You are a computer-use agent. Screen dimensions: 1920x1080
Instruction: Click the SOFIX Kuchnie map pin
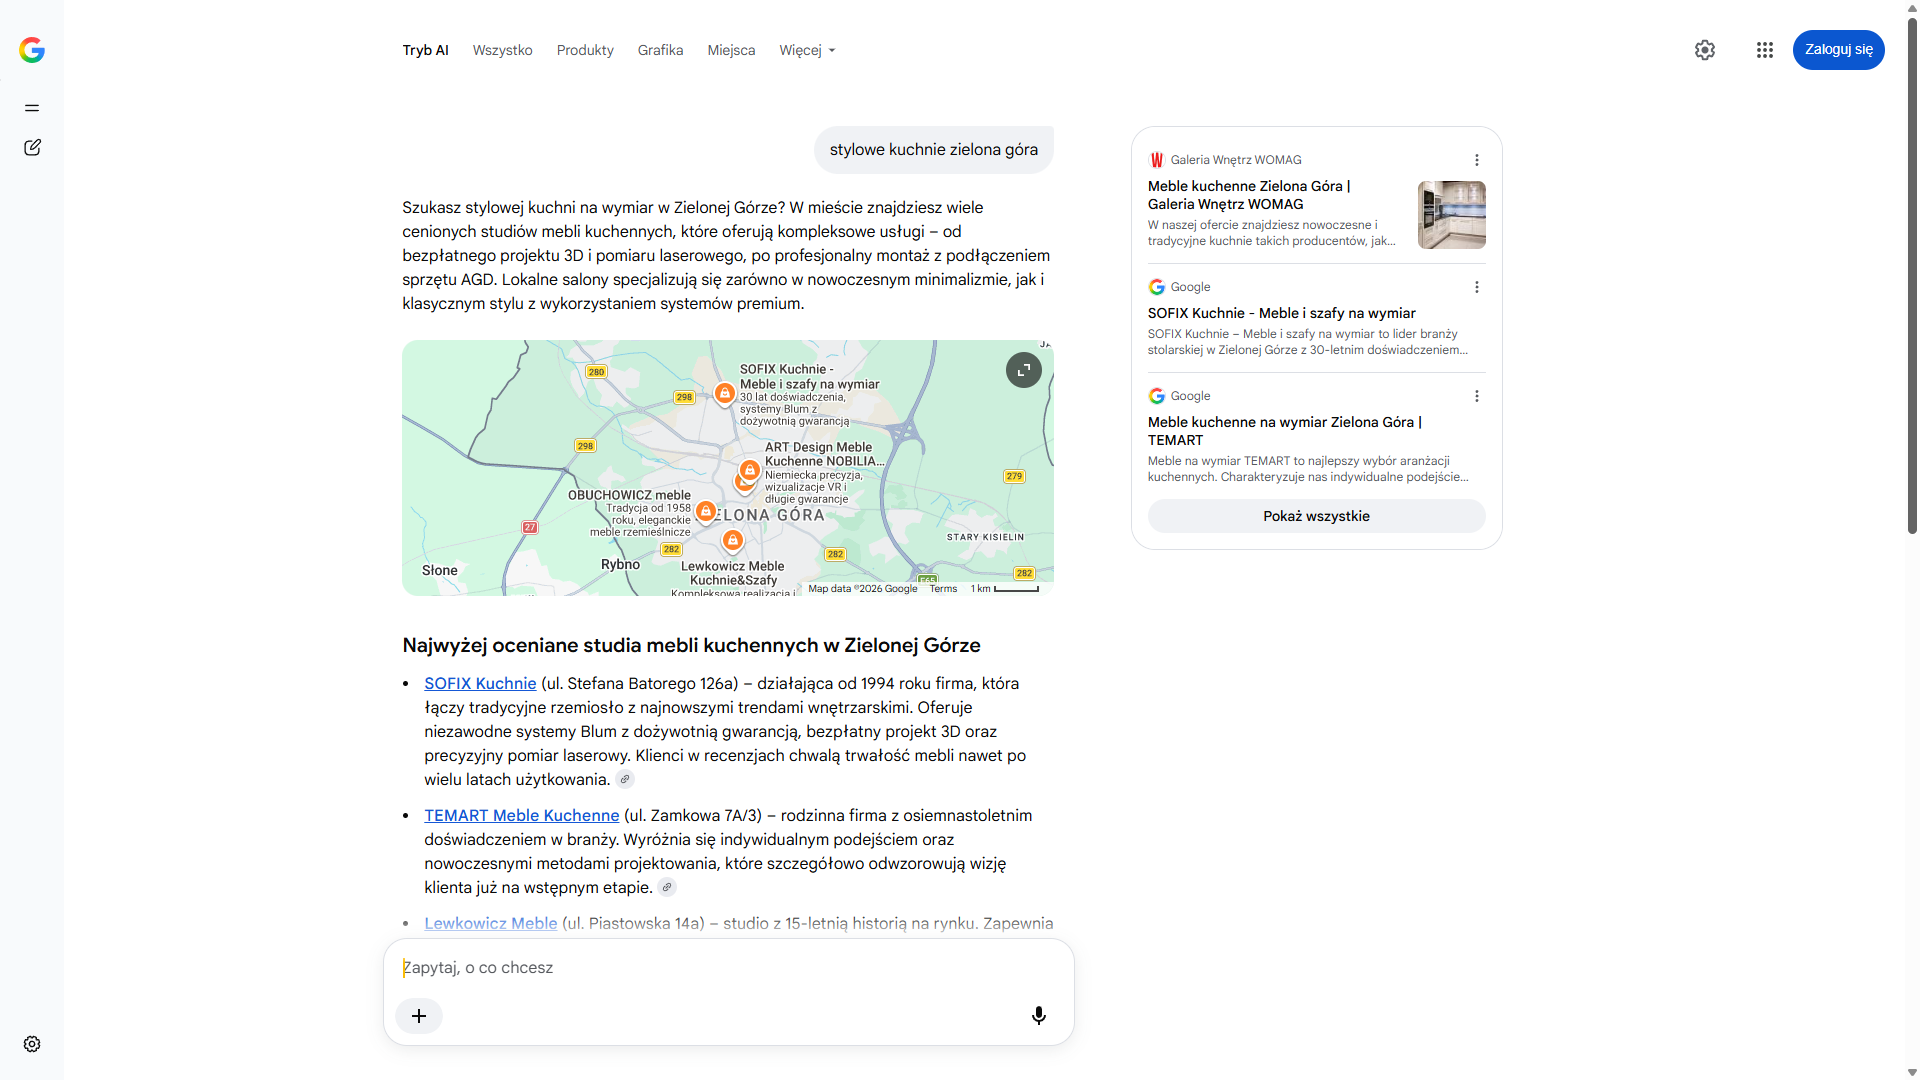tap(725, 394)
